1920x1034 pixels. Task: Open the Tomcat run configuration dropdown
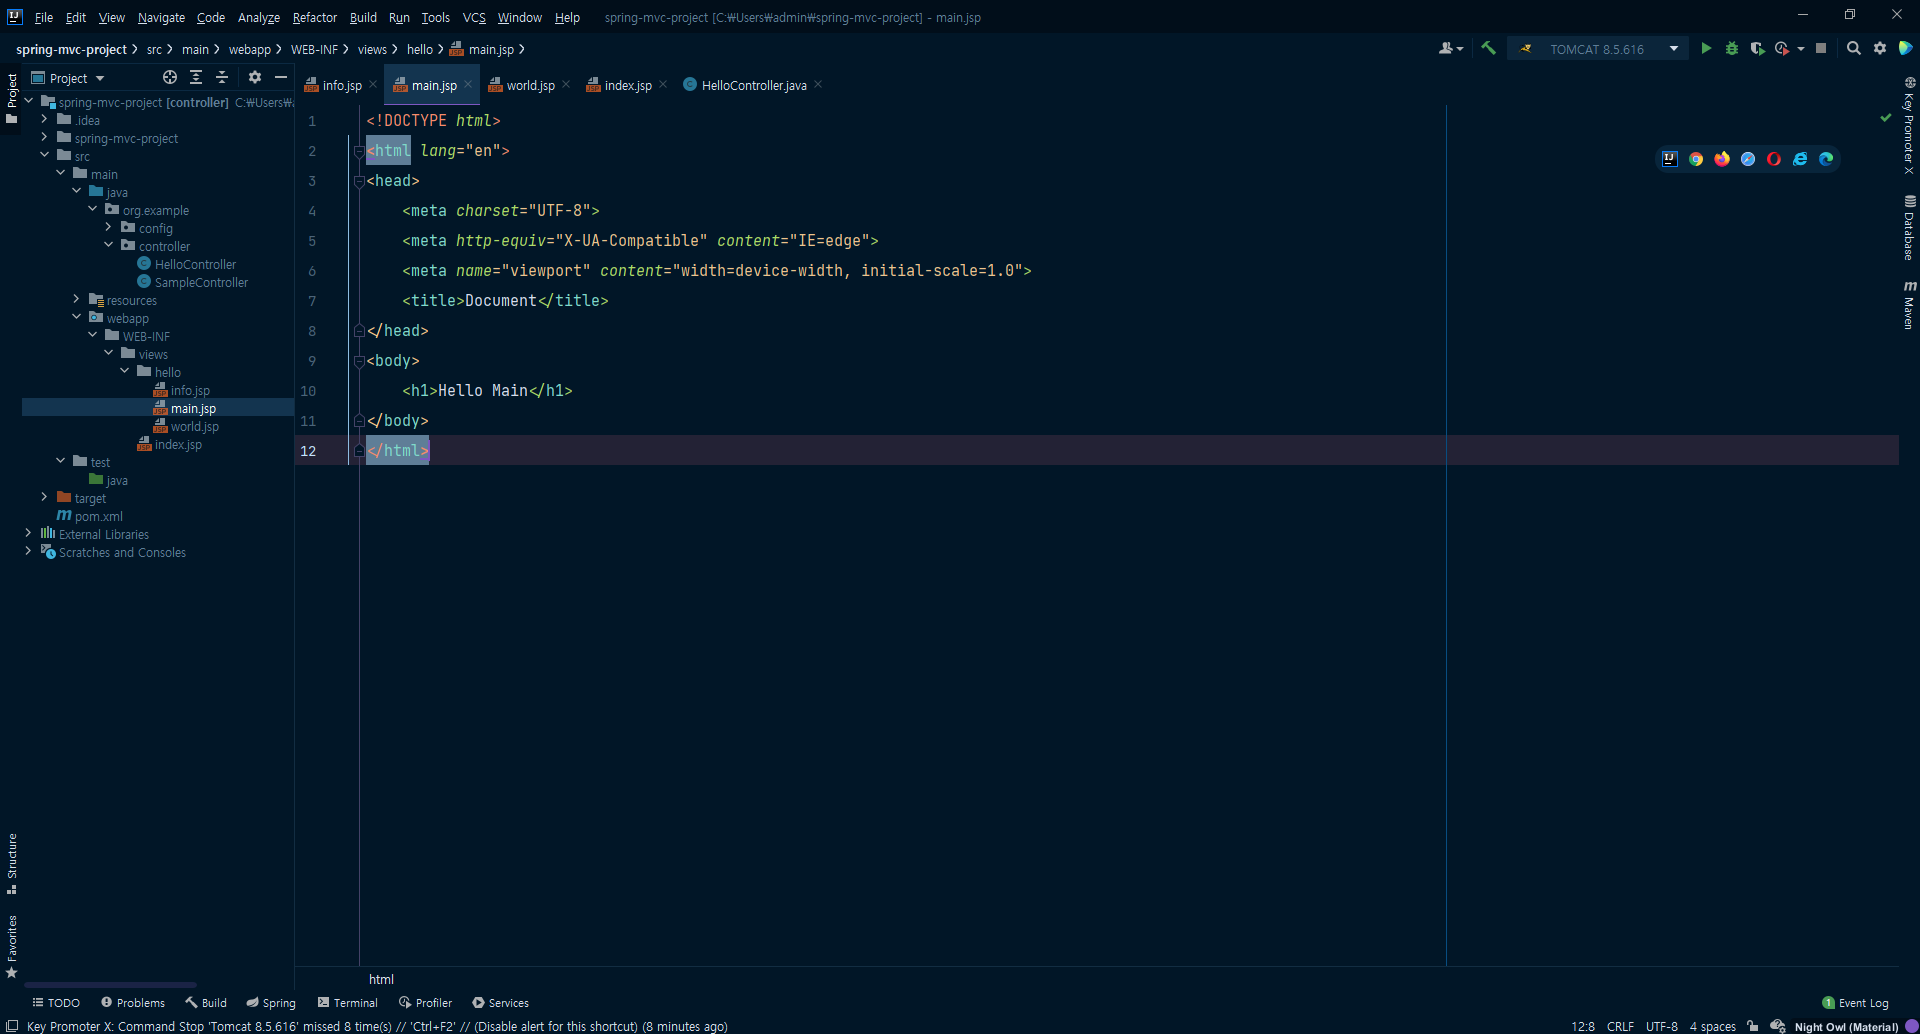coord(1674,48)
